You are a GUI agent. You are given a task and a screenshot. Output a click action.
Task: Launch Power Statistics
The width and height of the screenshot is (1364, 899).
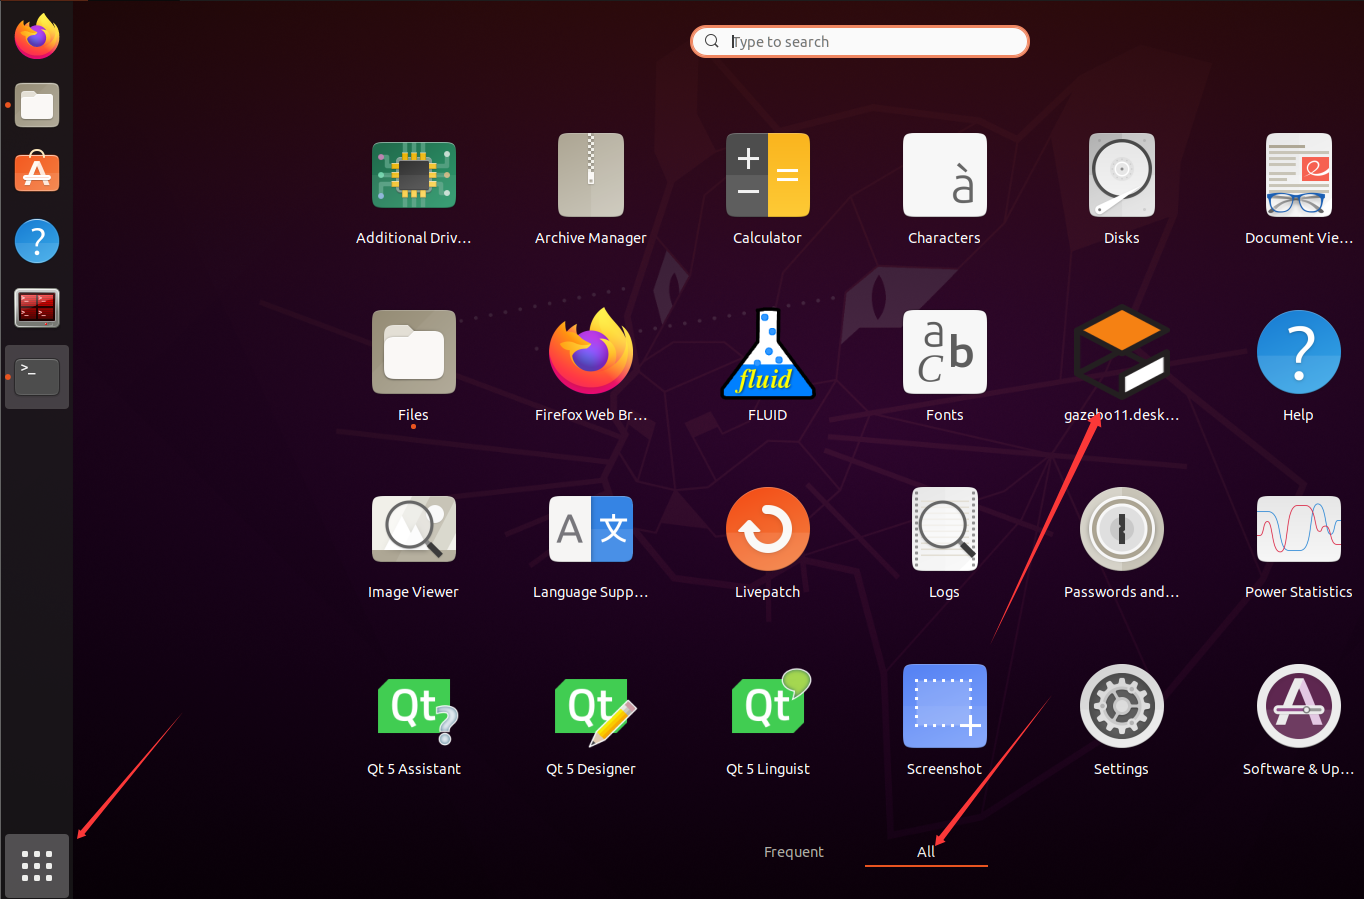click(x=1299, y=529)
